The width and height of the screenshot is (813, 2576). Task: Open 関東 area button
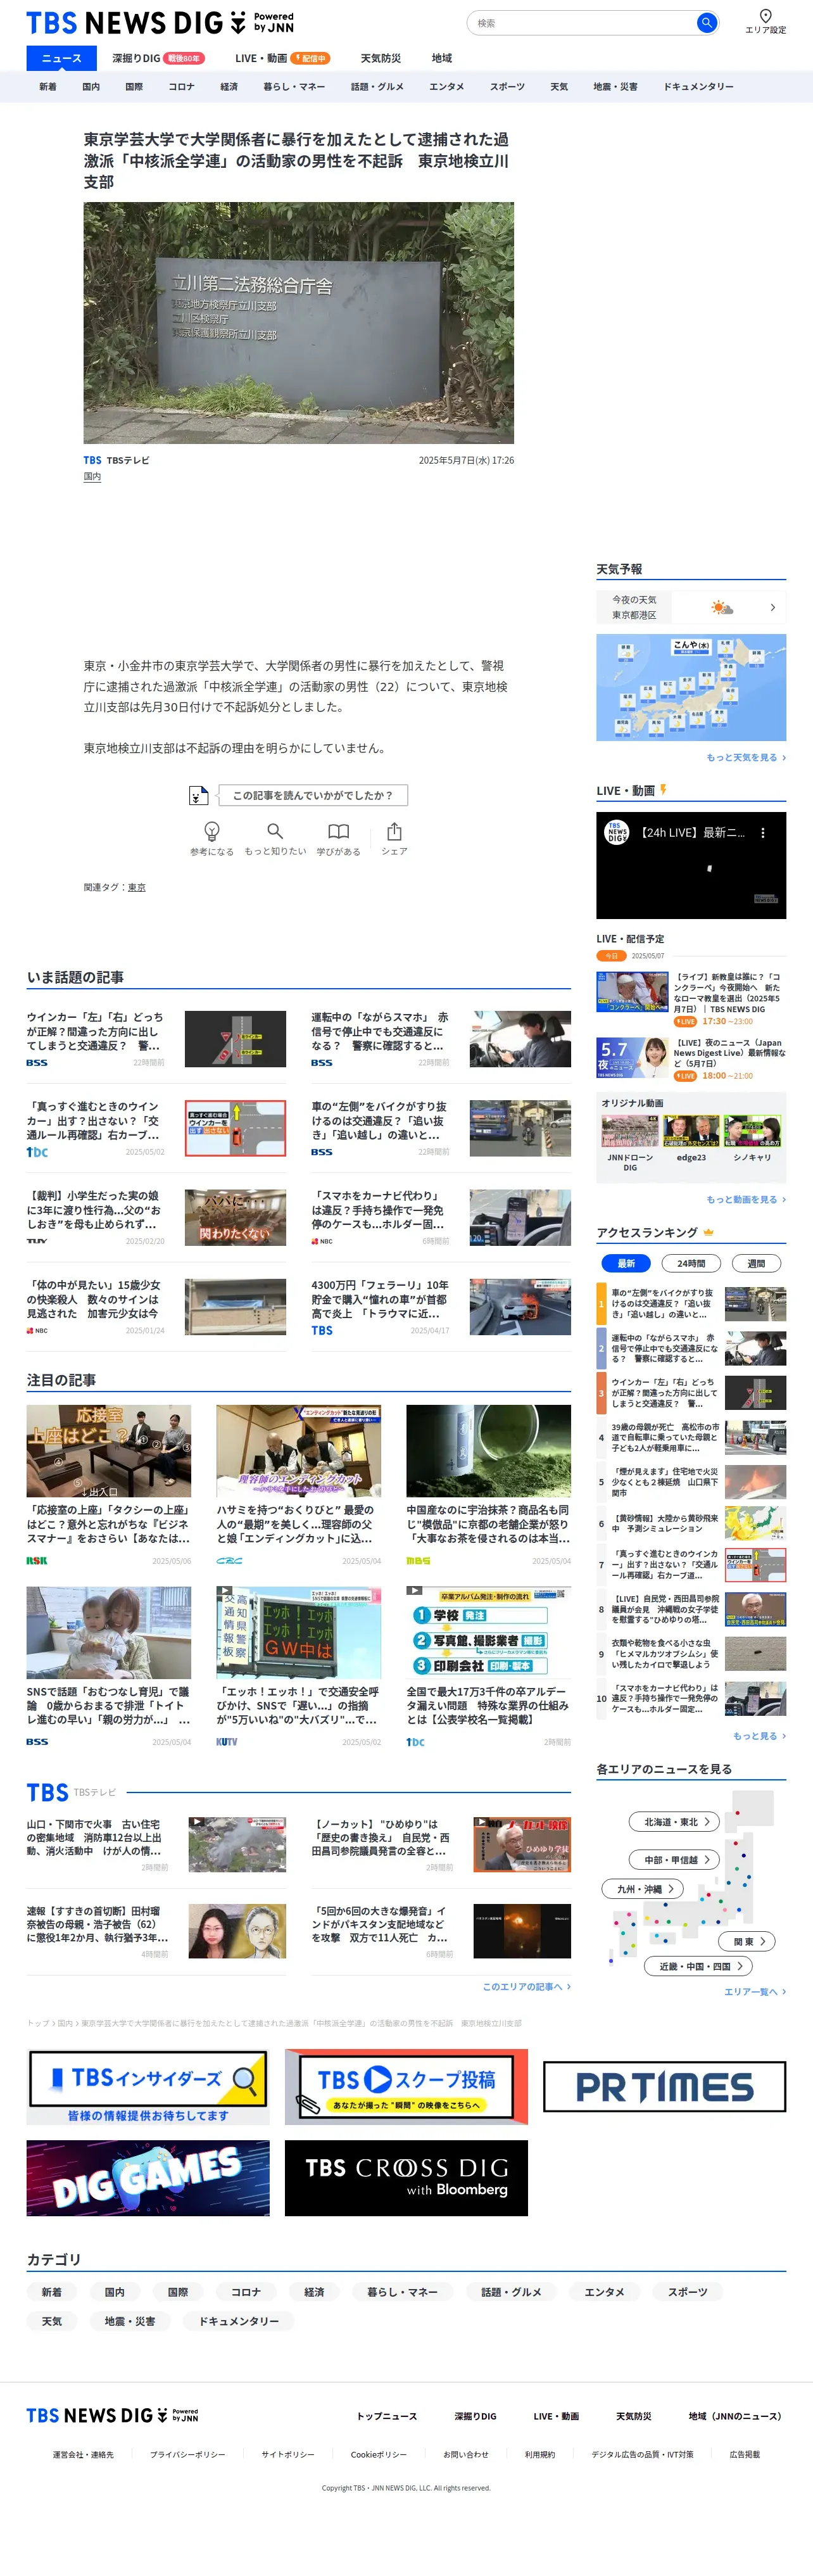pos(748,1941)
